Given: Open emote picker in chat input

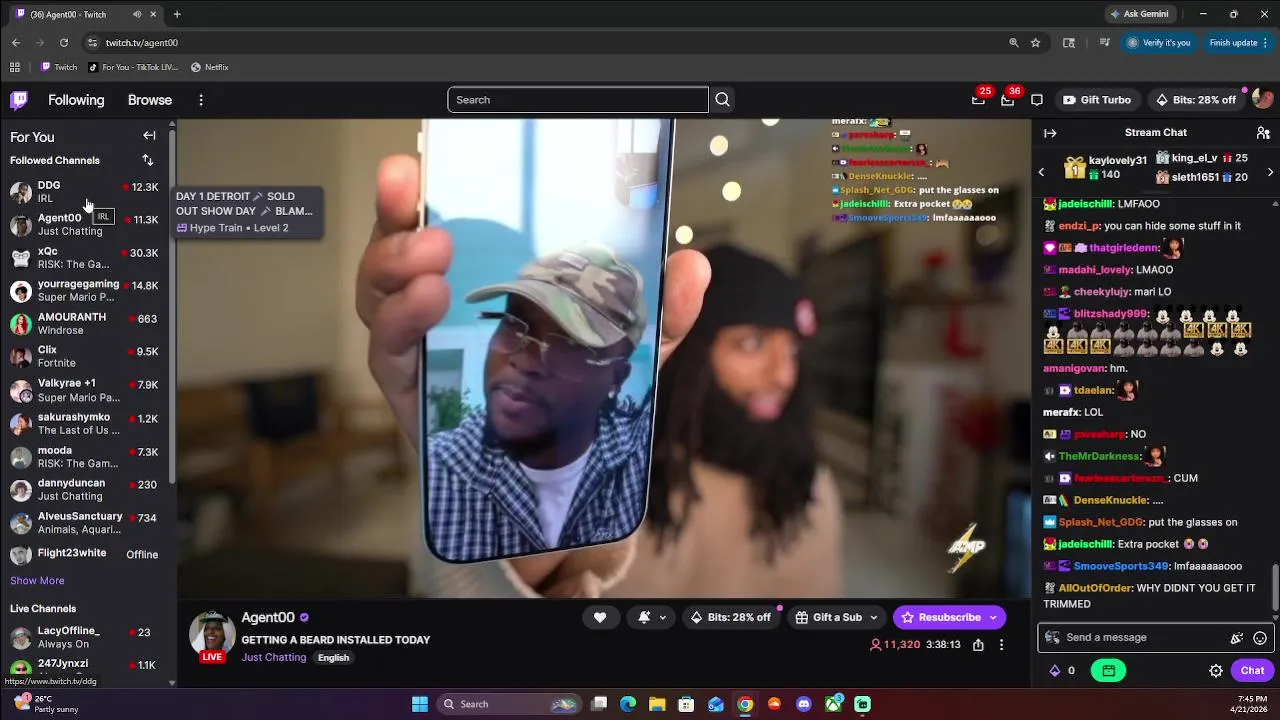Looking at the screenshot, I should click(x=1260, y=638).
